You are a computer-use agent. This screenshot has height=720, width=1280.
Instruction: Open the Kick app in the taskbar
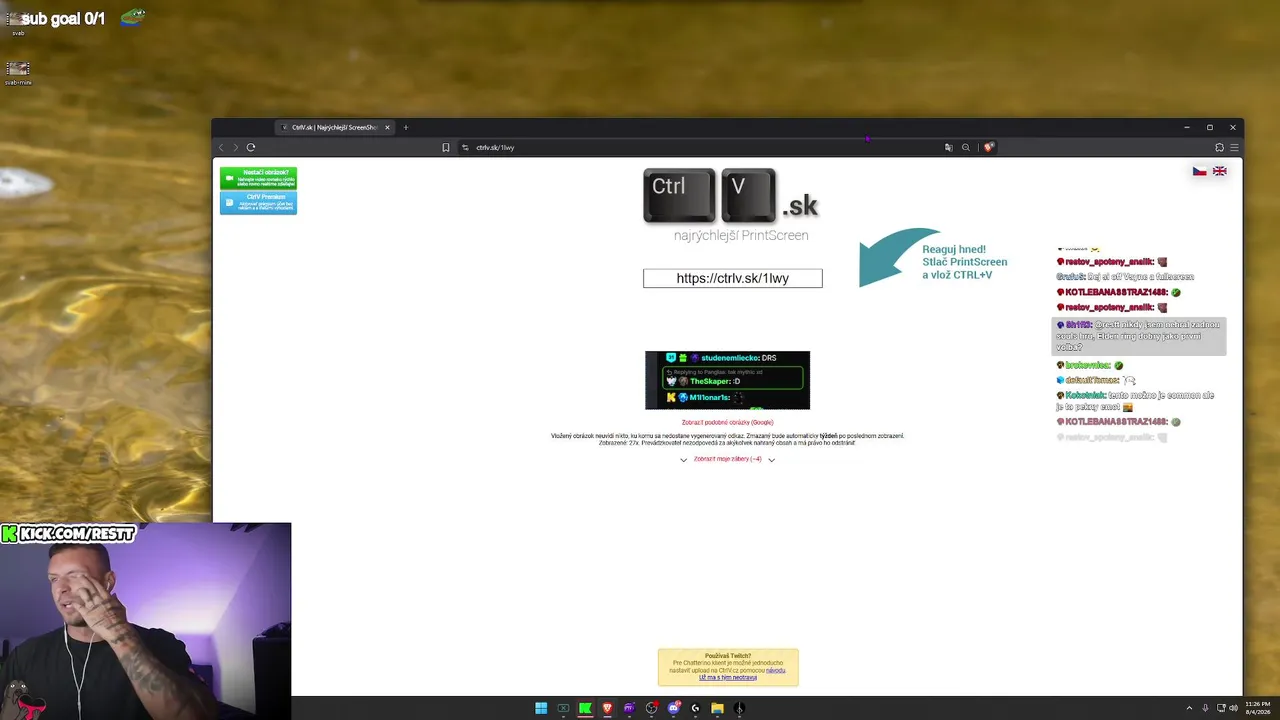click(x=585, y=708)
